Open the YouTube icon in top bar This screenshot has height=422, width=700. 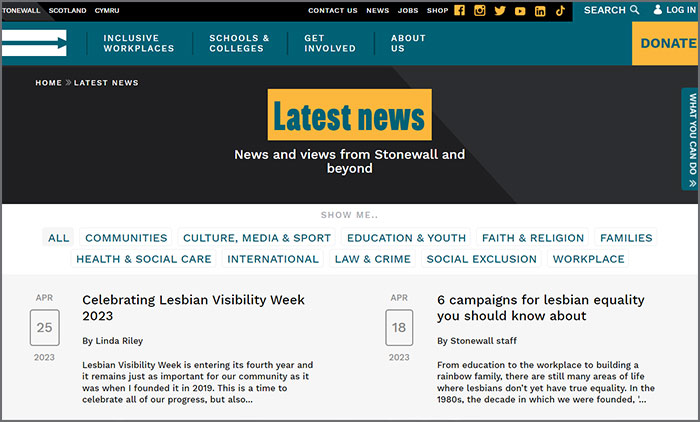[520, 11]
